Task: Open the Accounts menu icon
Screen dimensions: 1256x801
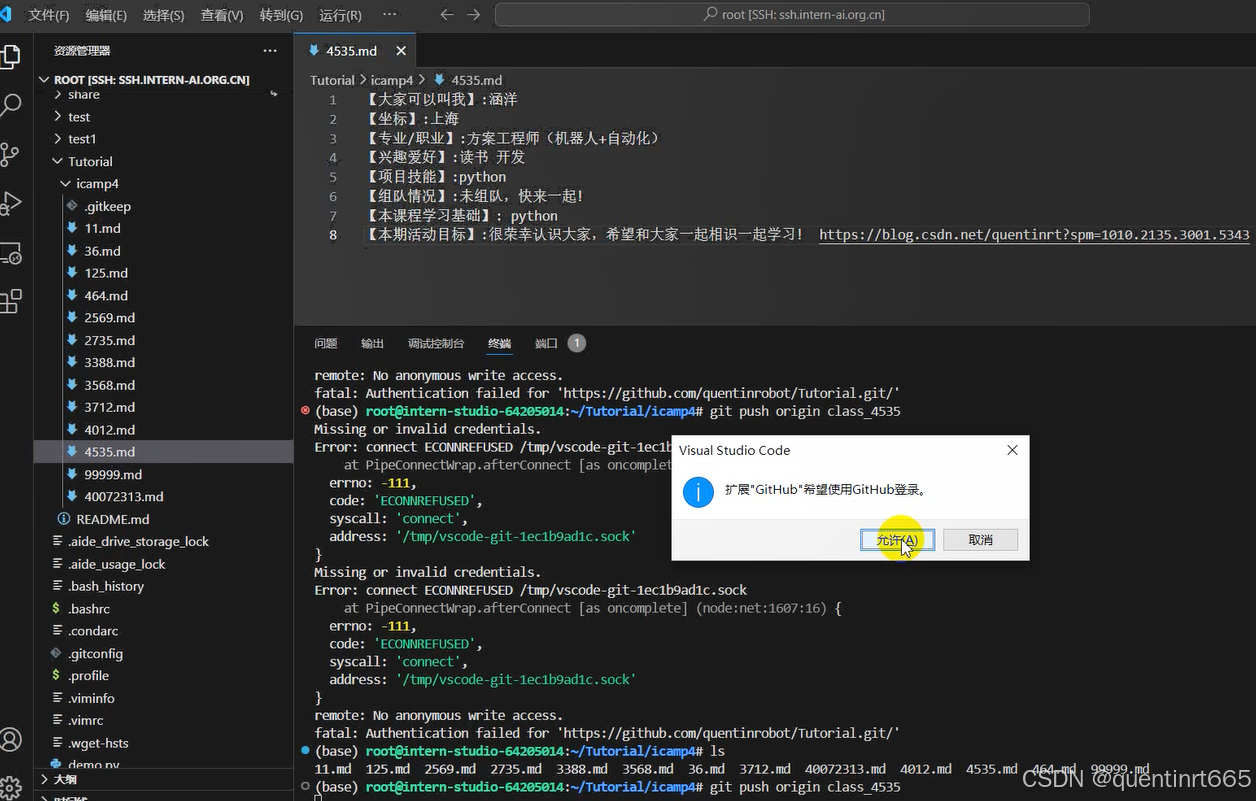Action: tap(10, 739)
